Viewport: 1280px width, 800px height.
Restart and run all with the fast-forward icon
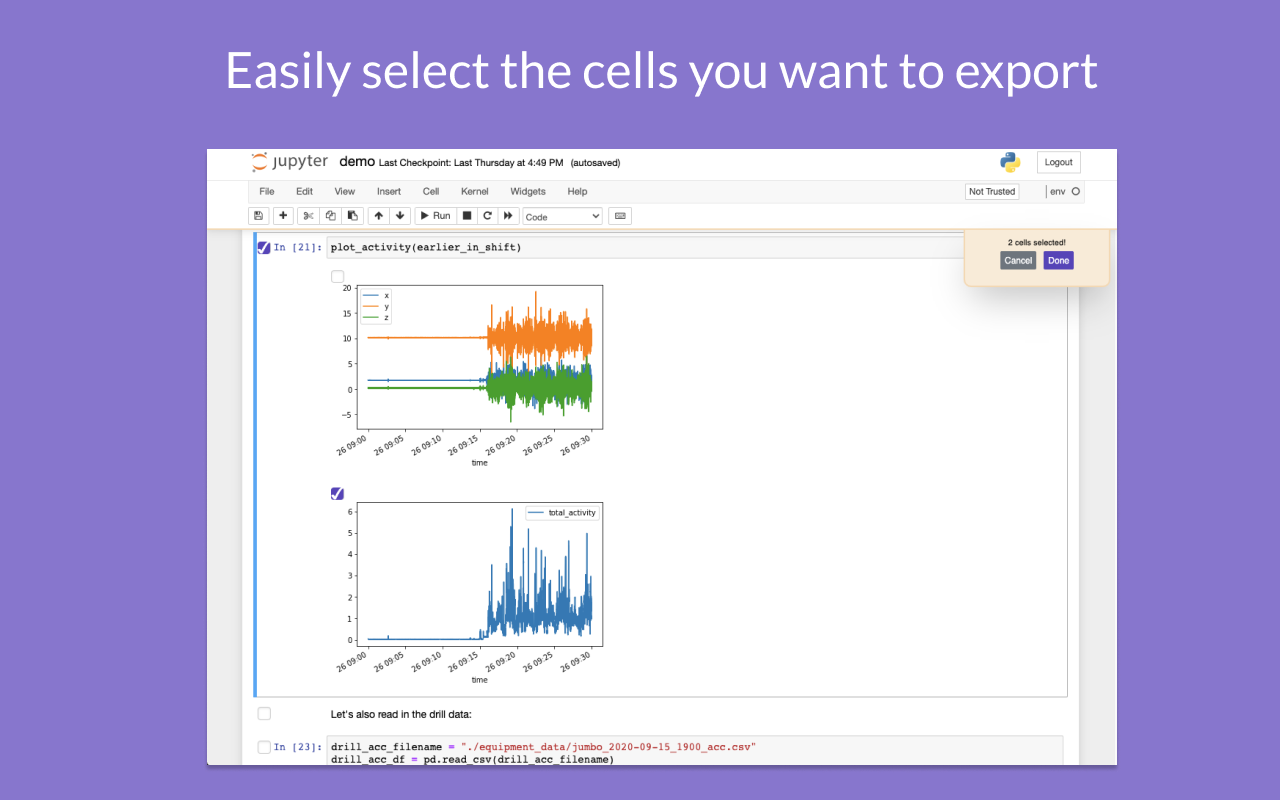click(508, 216)
